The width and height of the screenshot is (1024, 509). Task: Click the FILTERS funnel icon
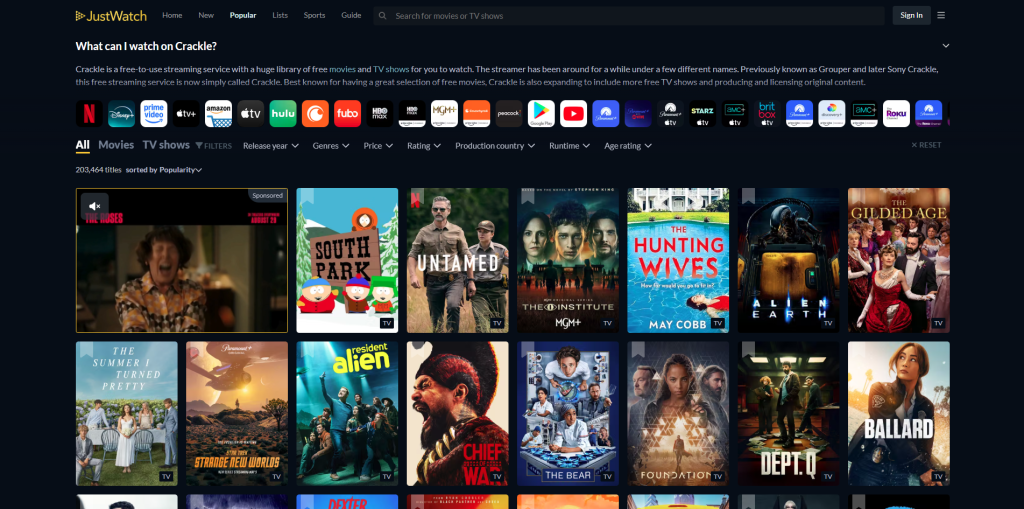pos(199,146)
